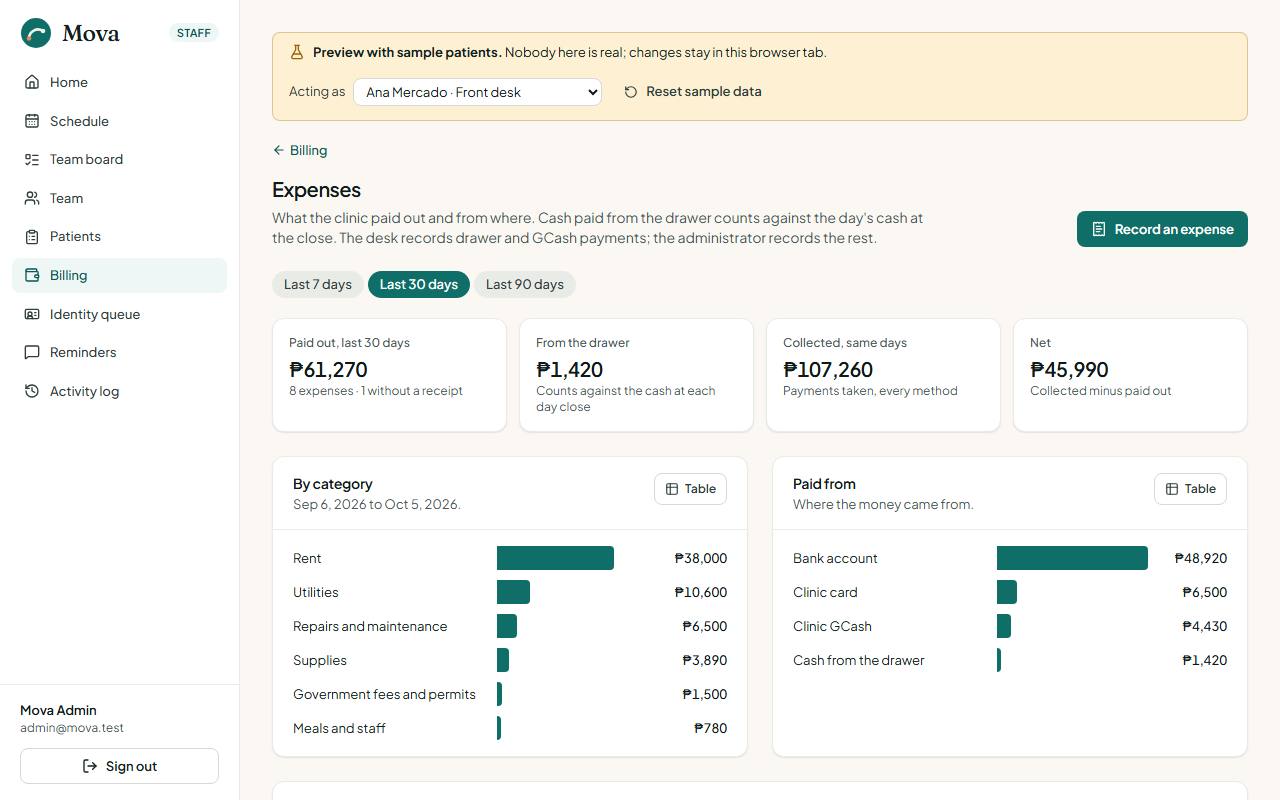Open Schedule via its calendar icon

click(32, 121)
